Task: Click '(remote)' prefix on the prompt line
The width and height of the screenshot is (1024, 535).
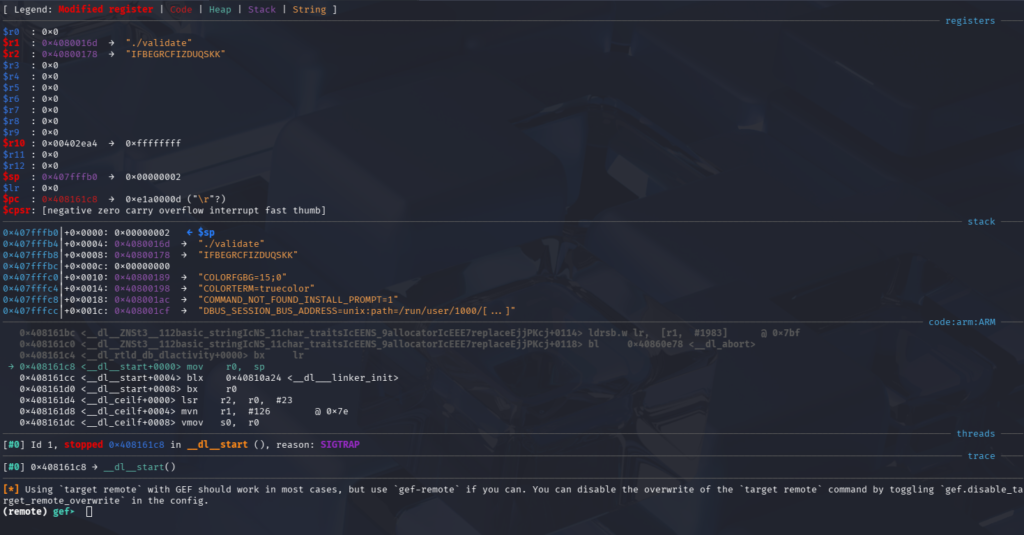Action: point(25,512)
